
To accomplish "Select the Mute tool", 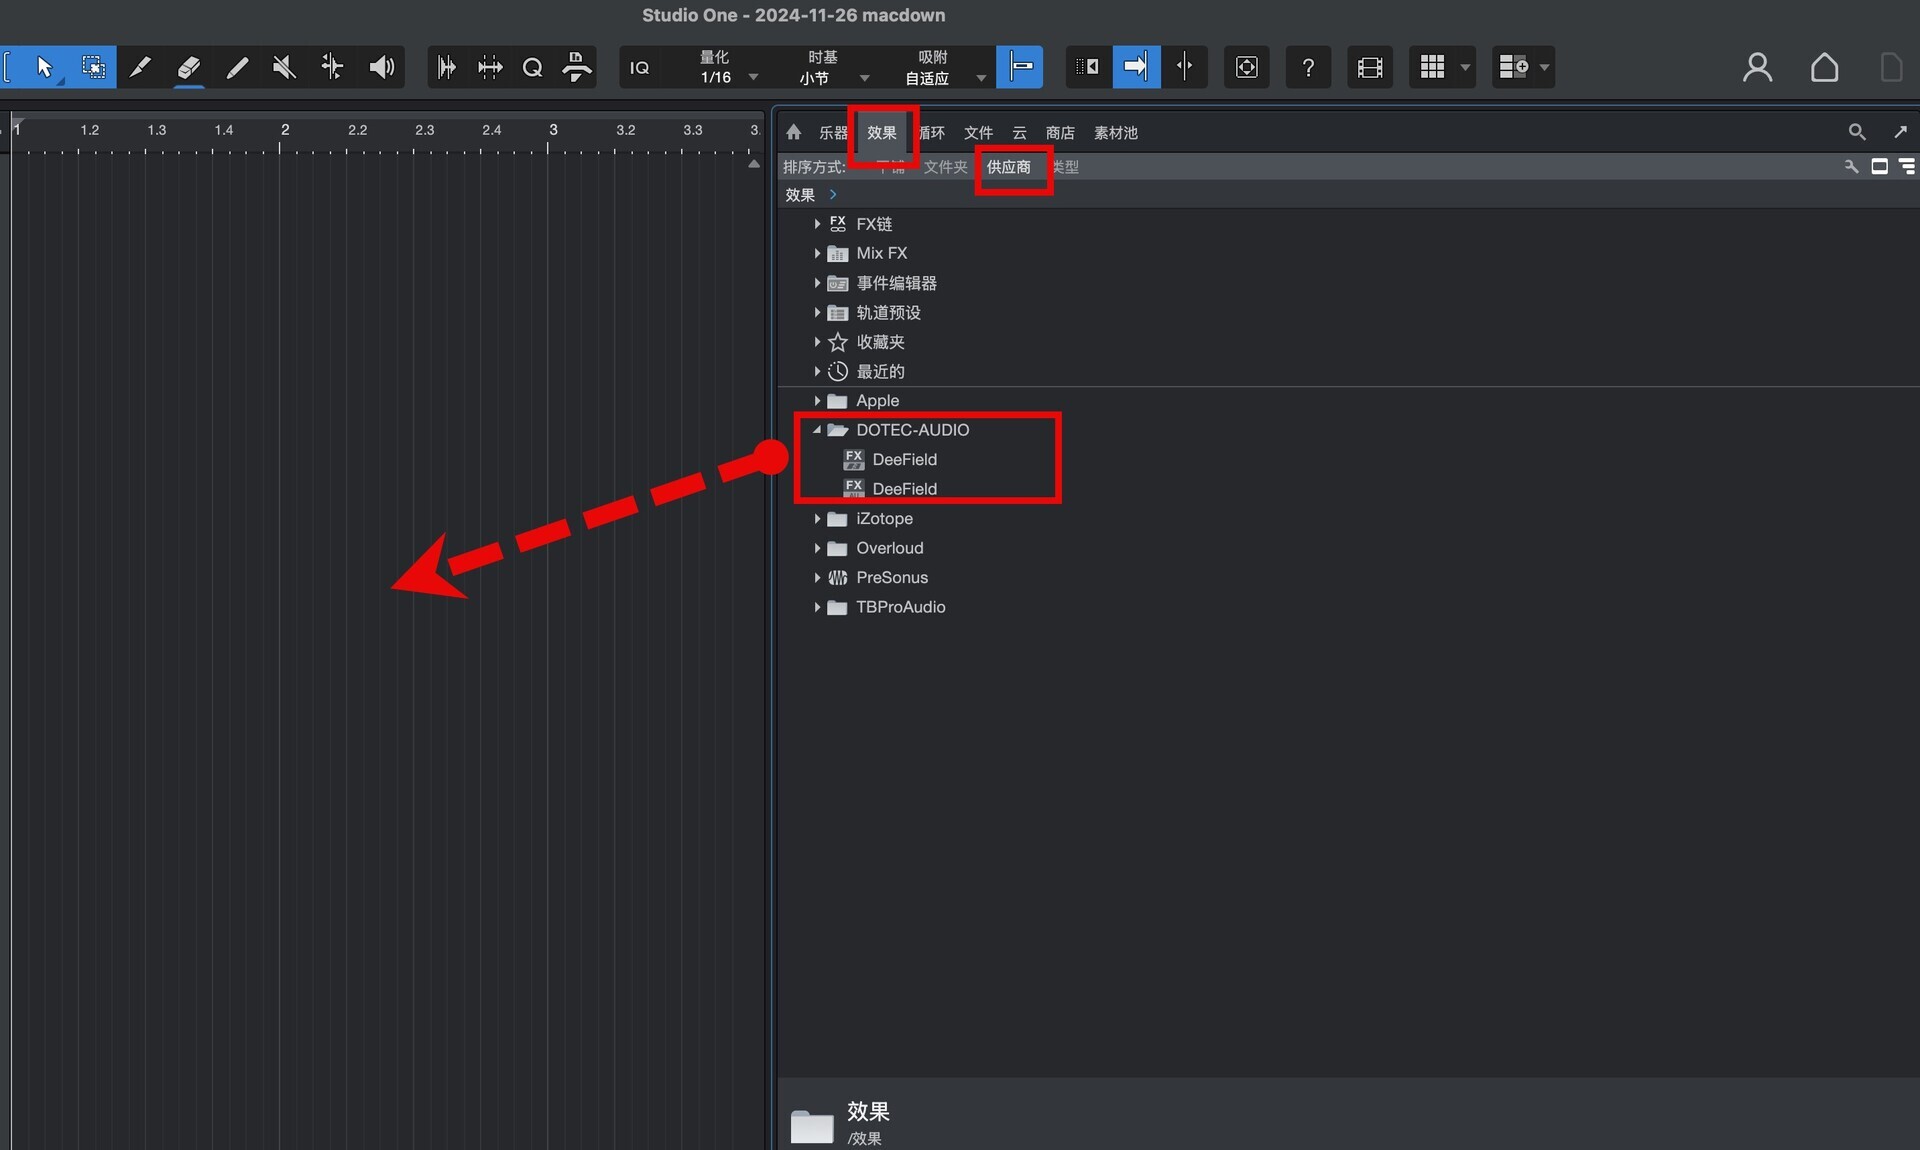I will tap(284, 67).
